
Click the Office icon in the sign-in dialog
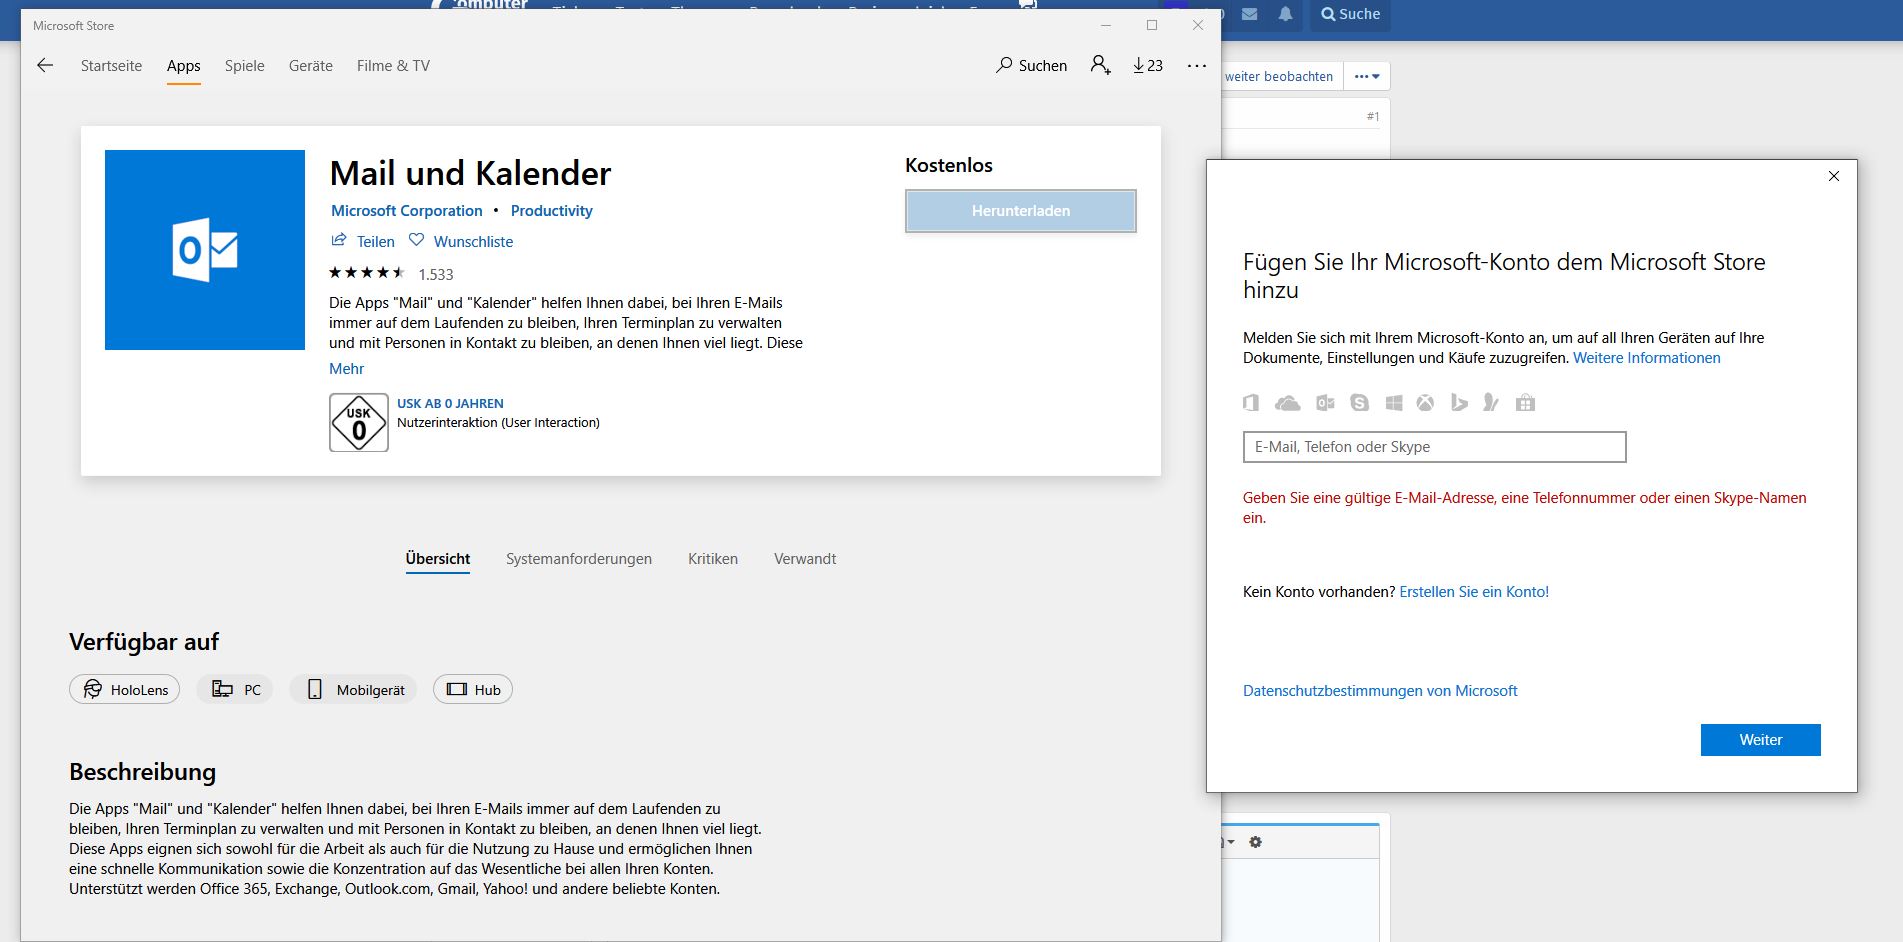pos(1251,403)
